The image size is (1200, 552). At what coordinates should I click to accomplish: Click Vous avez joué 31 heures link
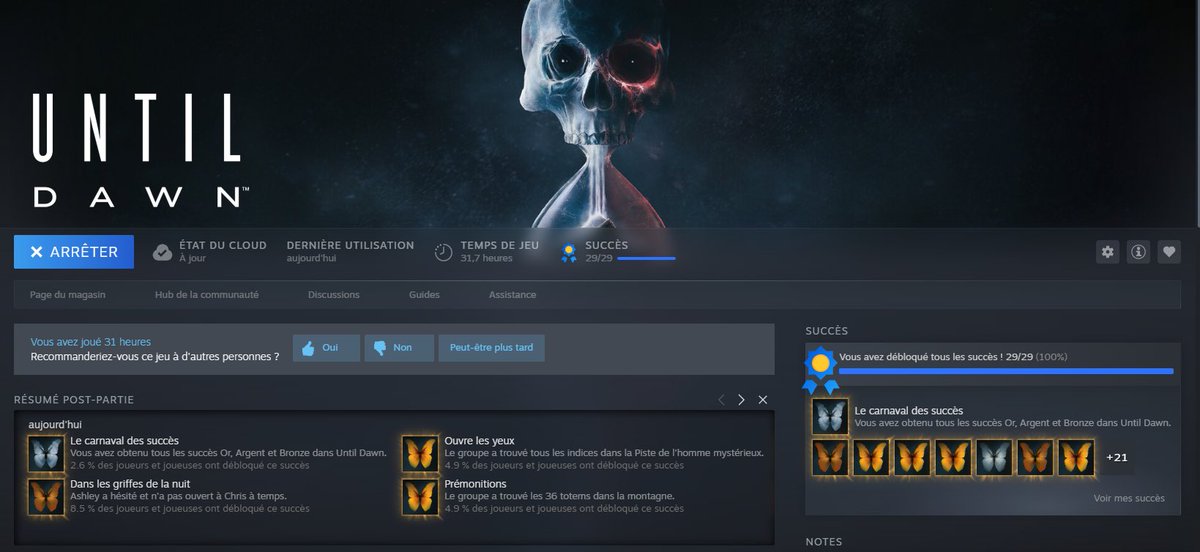[x=91, y=342]
